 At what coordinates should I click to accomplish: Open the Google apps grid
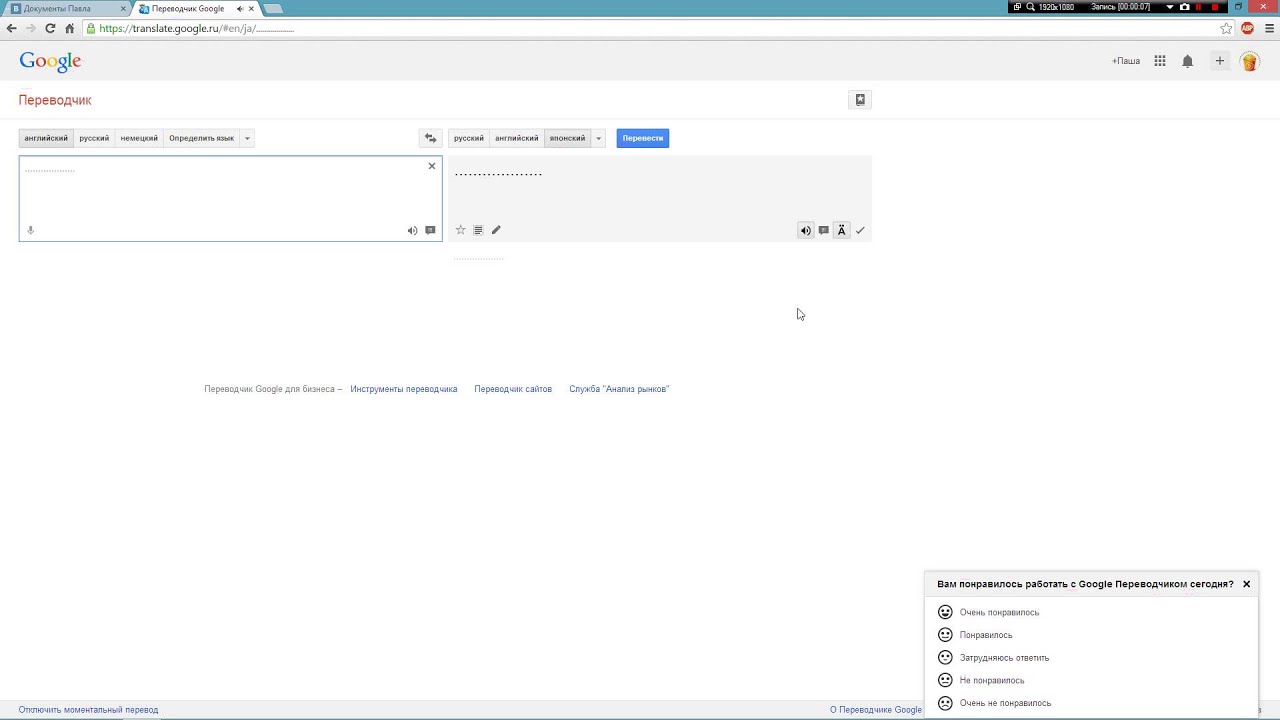click(x=1160, y=61)
